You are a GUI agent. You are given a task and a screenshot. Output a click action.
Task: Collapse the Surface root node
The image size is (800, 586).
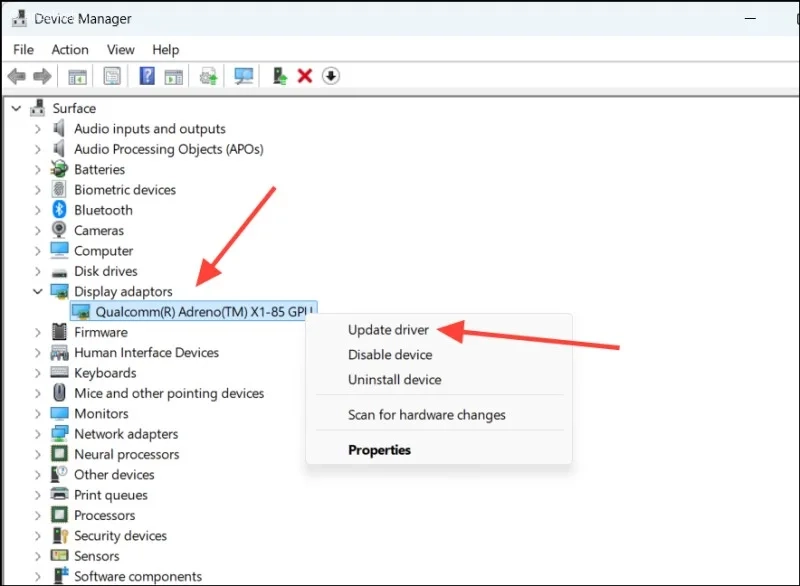[16, 108]
